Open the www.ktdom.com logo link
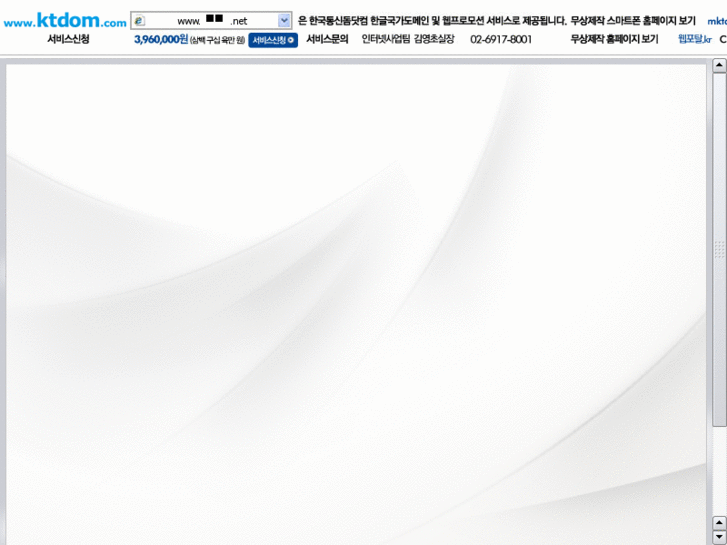 tap(65, 20)
